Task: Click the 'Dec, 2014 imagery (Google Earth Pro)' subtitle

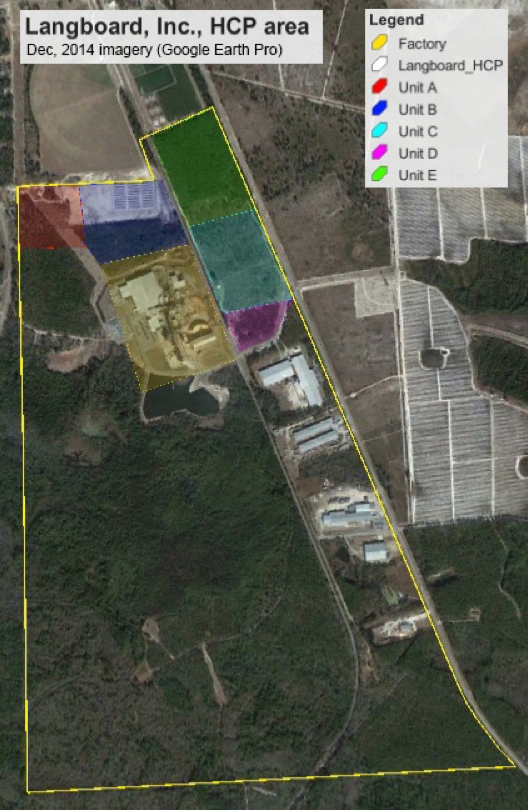Action: click(x=154, y=50)
